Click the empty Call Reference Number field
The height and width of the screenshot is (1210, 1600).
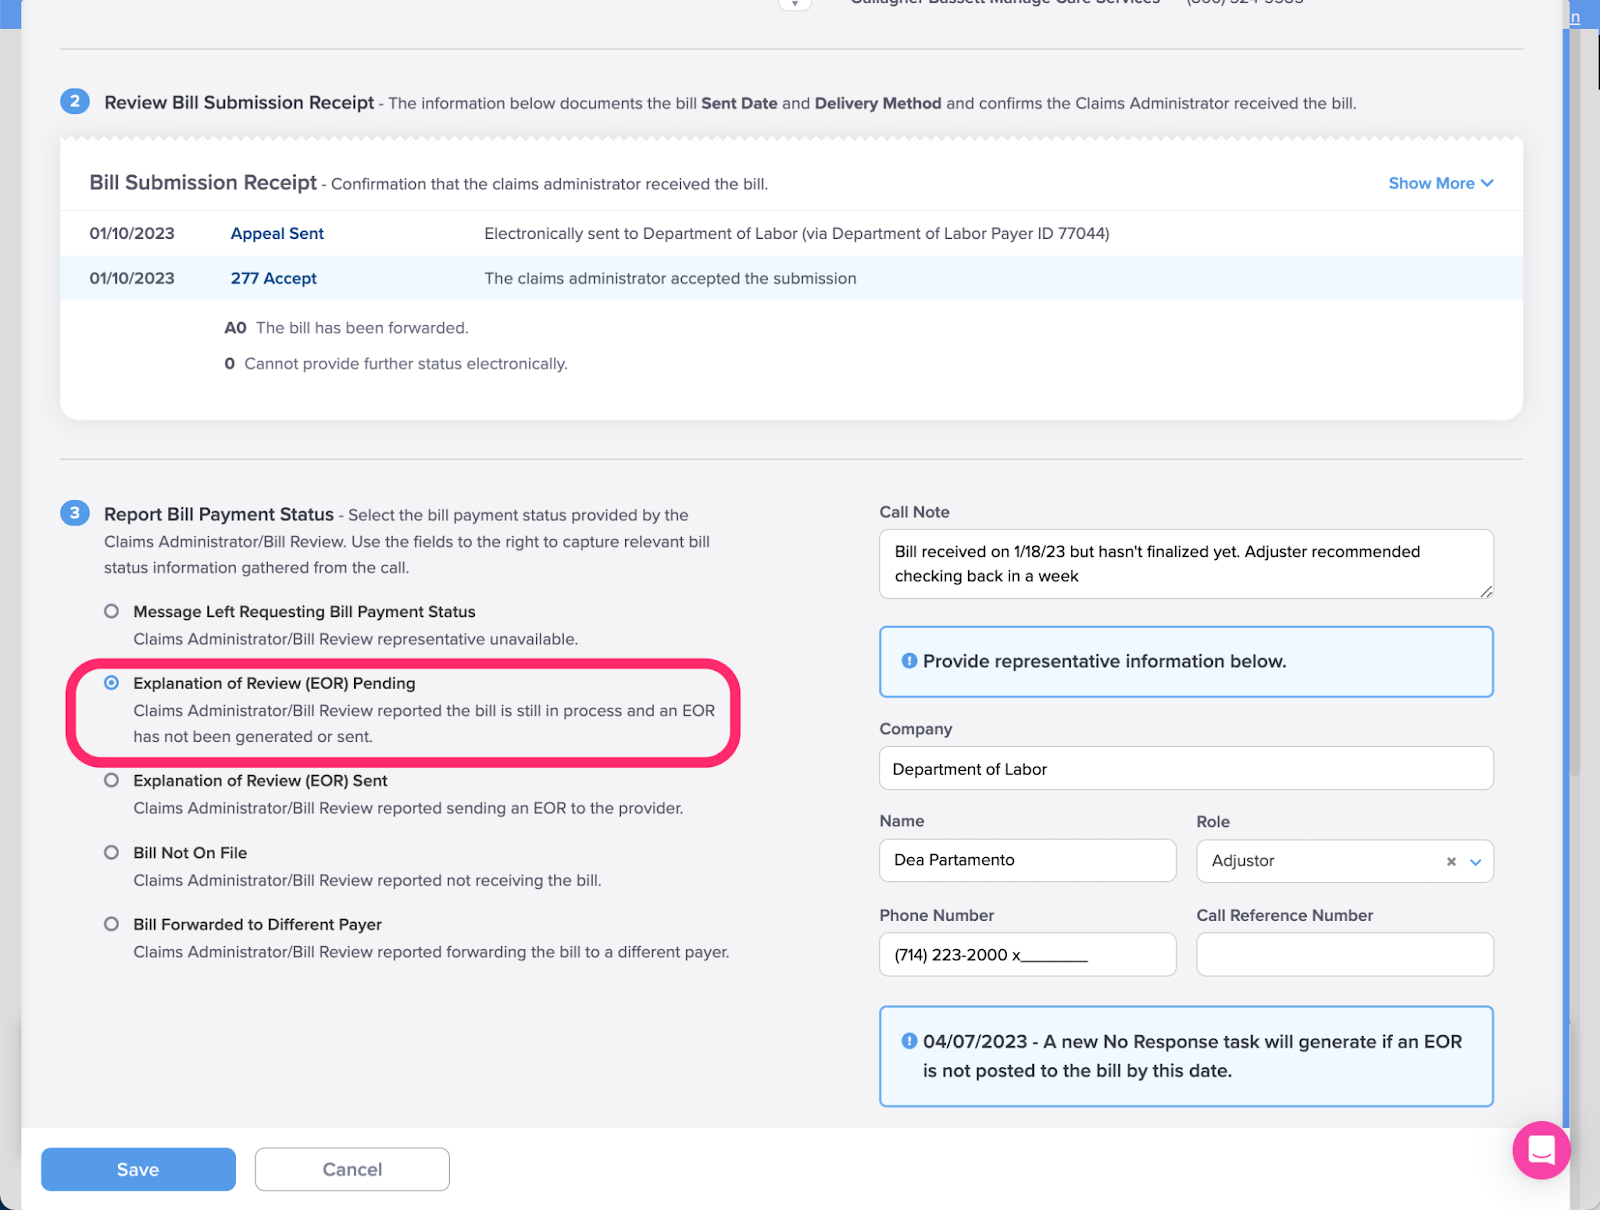[1345, 954]
